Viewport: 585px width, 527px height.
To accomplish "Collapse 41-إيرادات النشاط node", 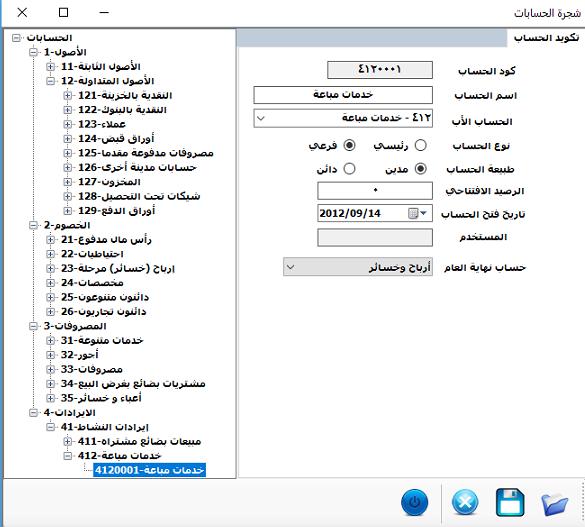I will [50, 427].
